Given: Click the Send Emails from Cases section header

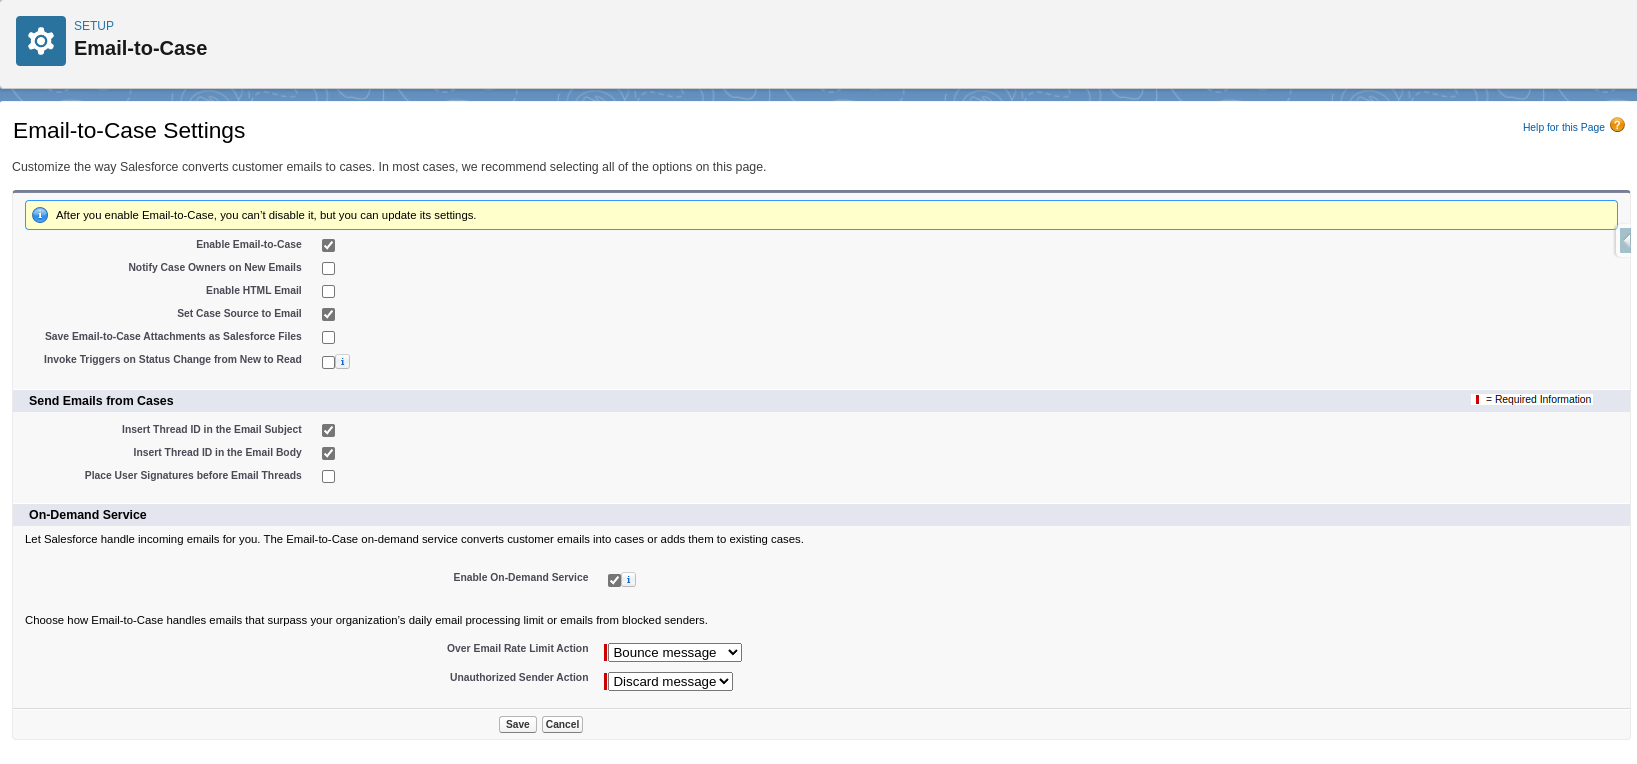Looking at the screenshot, I should pyautogui.click(x=101, y=401).
